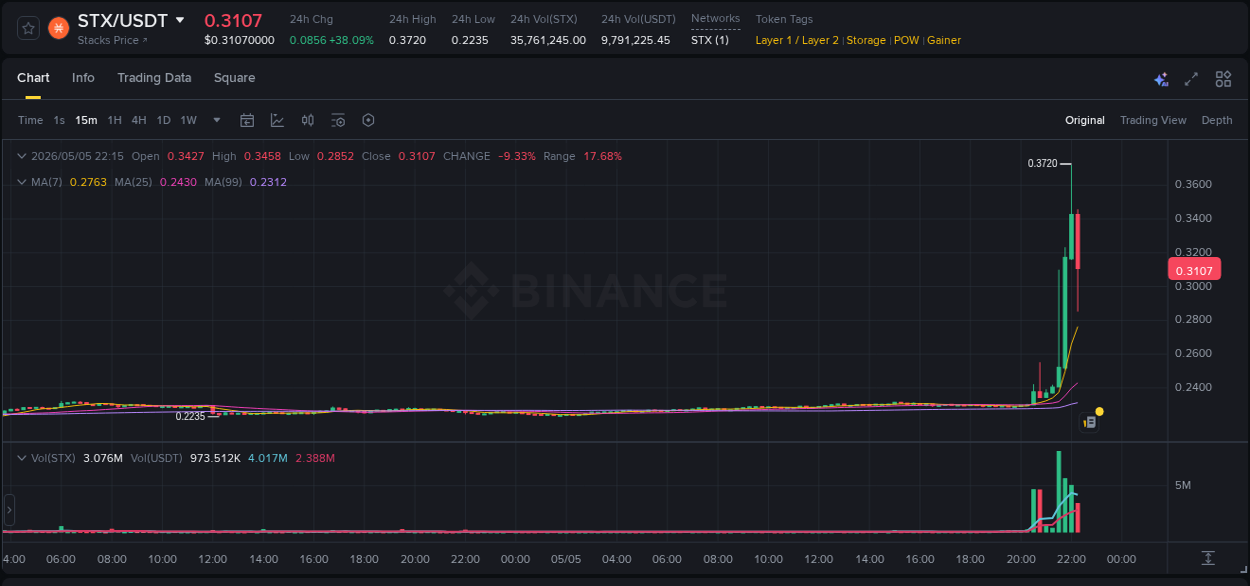Screen dimensions: 1250x586
Task: Collapse the OHLC info row chevron
Action: click(x=22, y=156)
